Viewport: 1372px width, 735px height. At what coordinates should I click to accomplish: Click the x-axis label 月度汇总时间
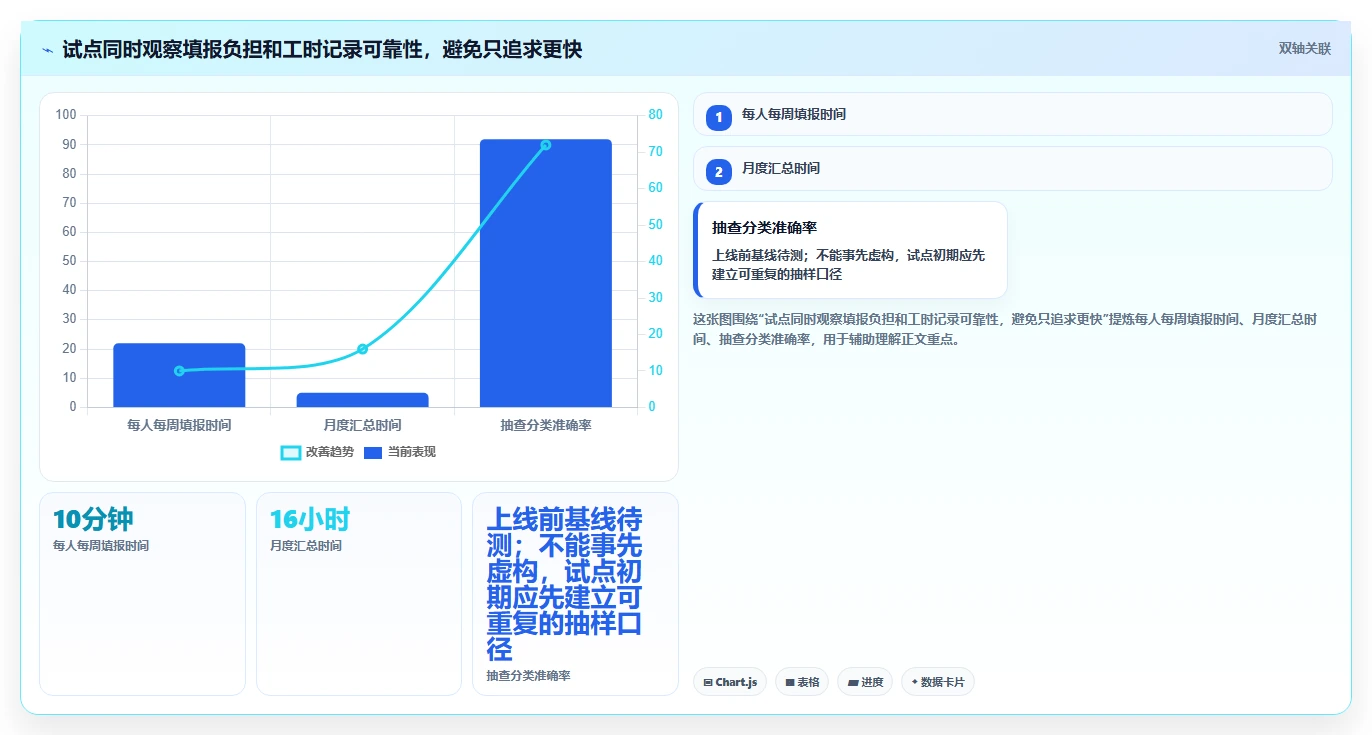(x=362, y=425)
